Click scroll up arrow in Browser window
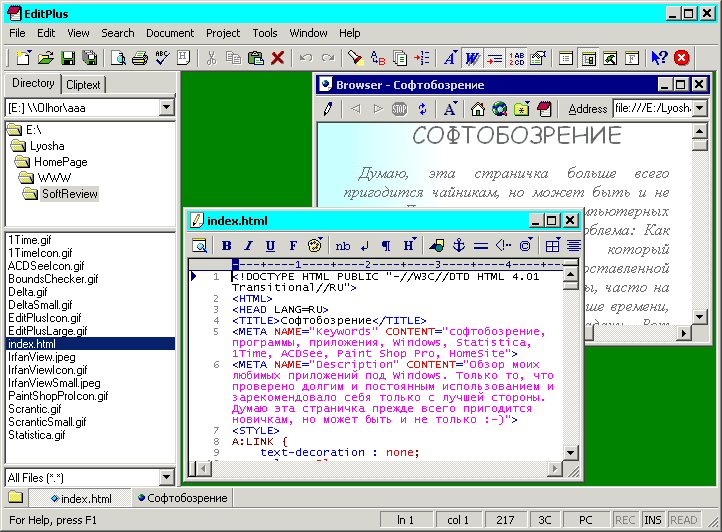 tap(700, 131)
